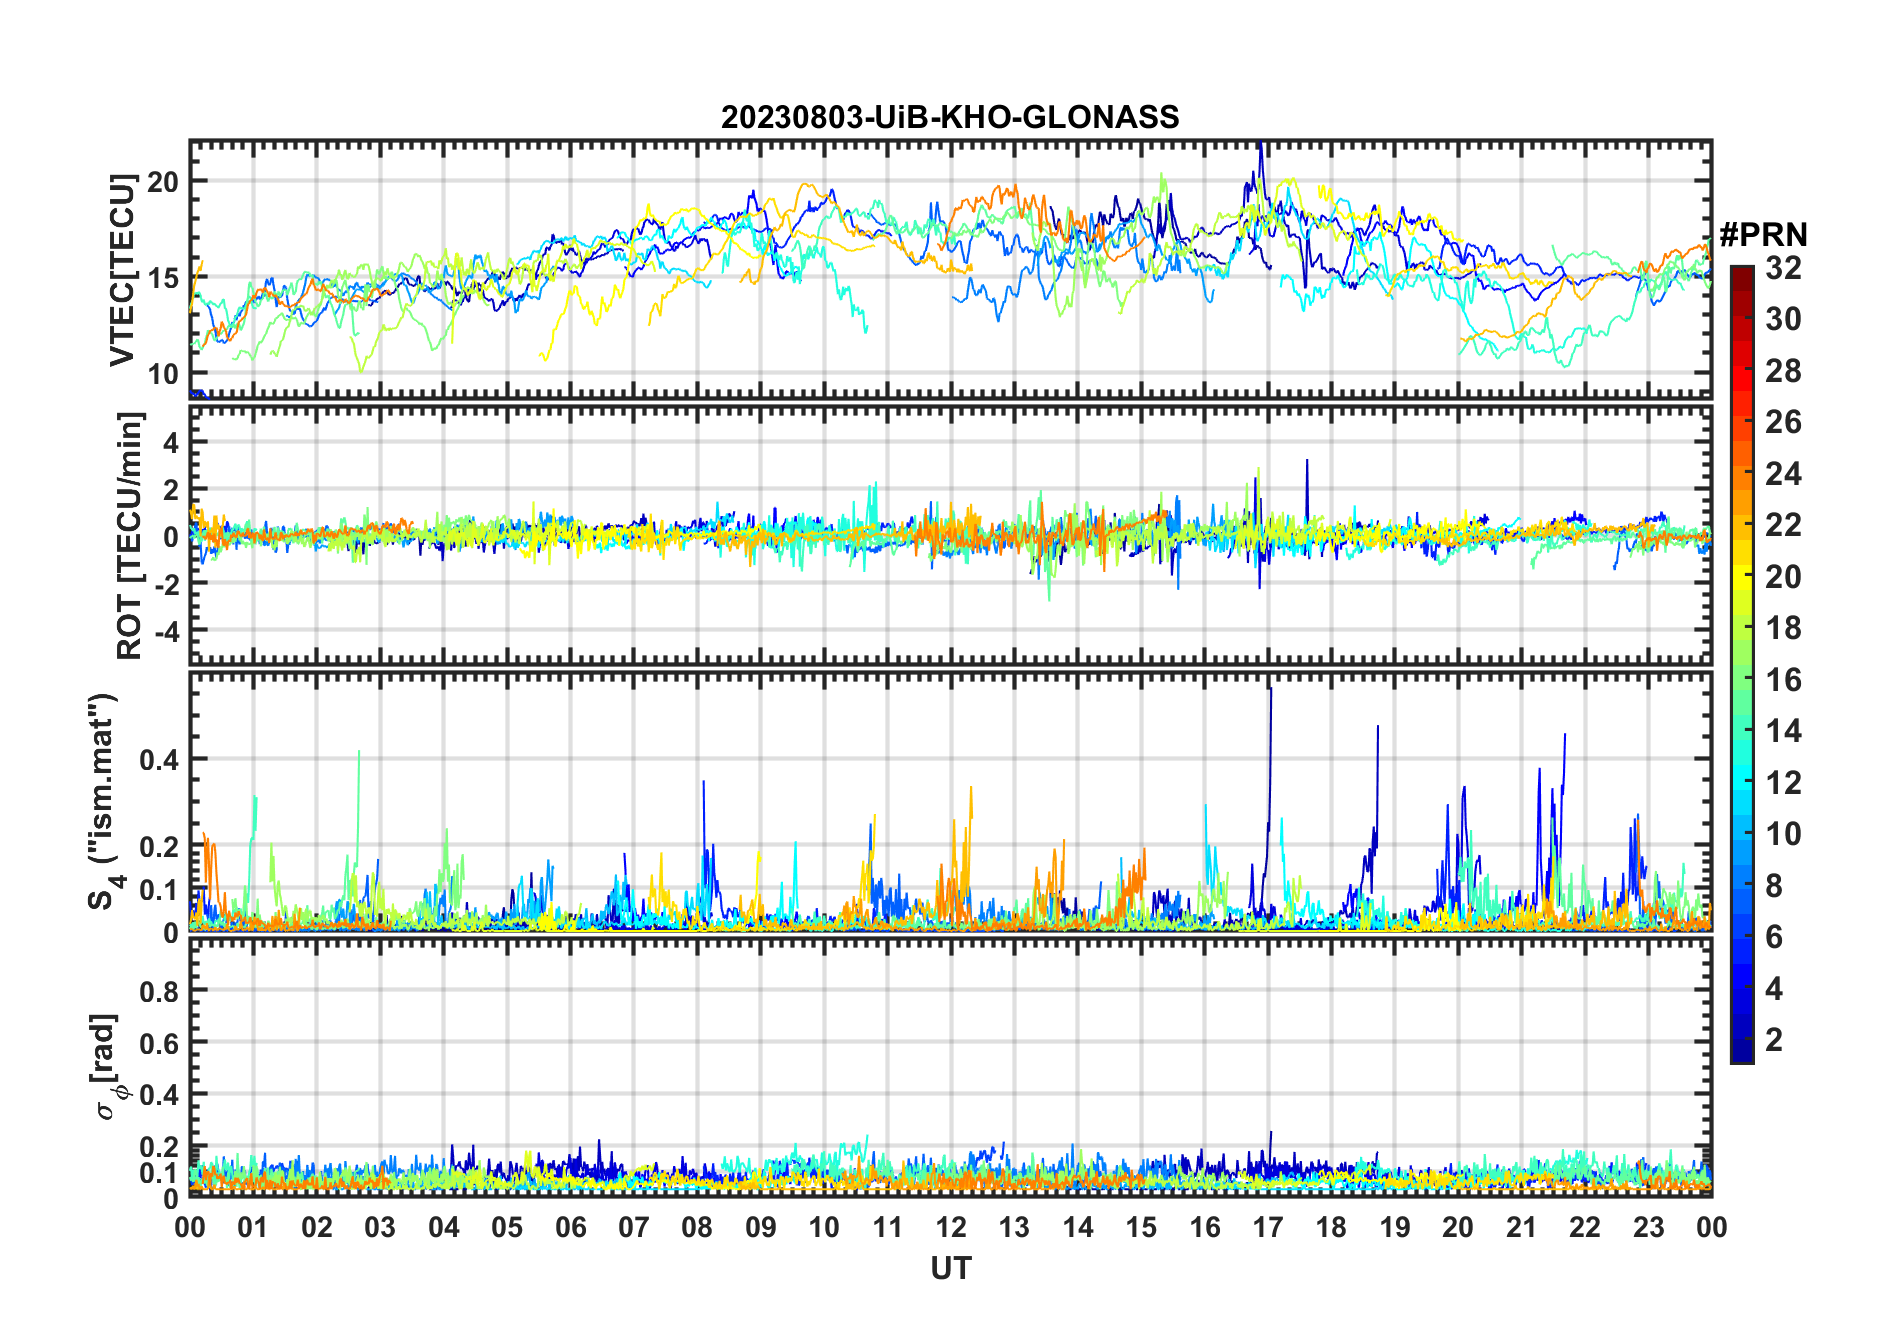The width and height of the screenshot is (1902, 1330).
Task: Select PRN colorbar tick label "22"
Action: pyautogui.click(x=1783, y=525)
